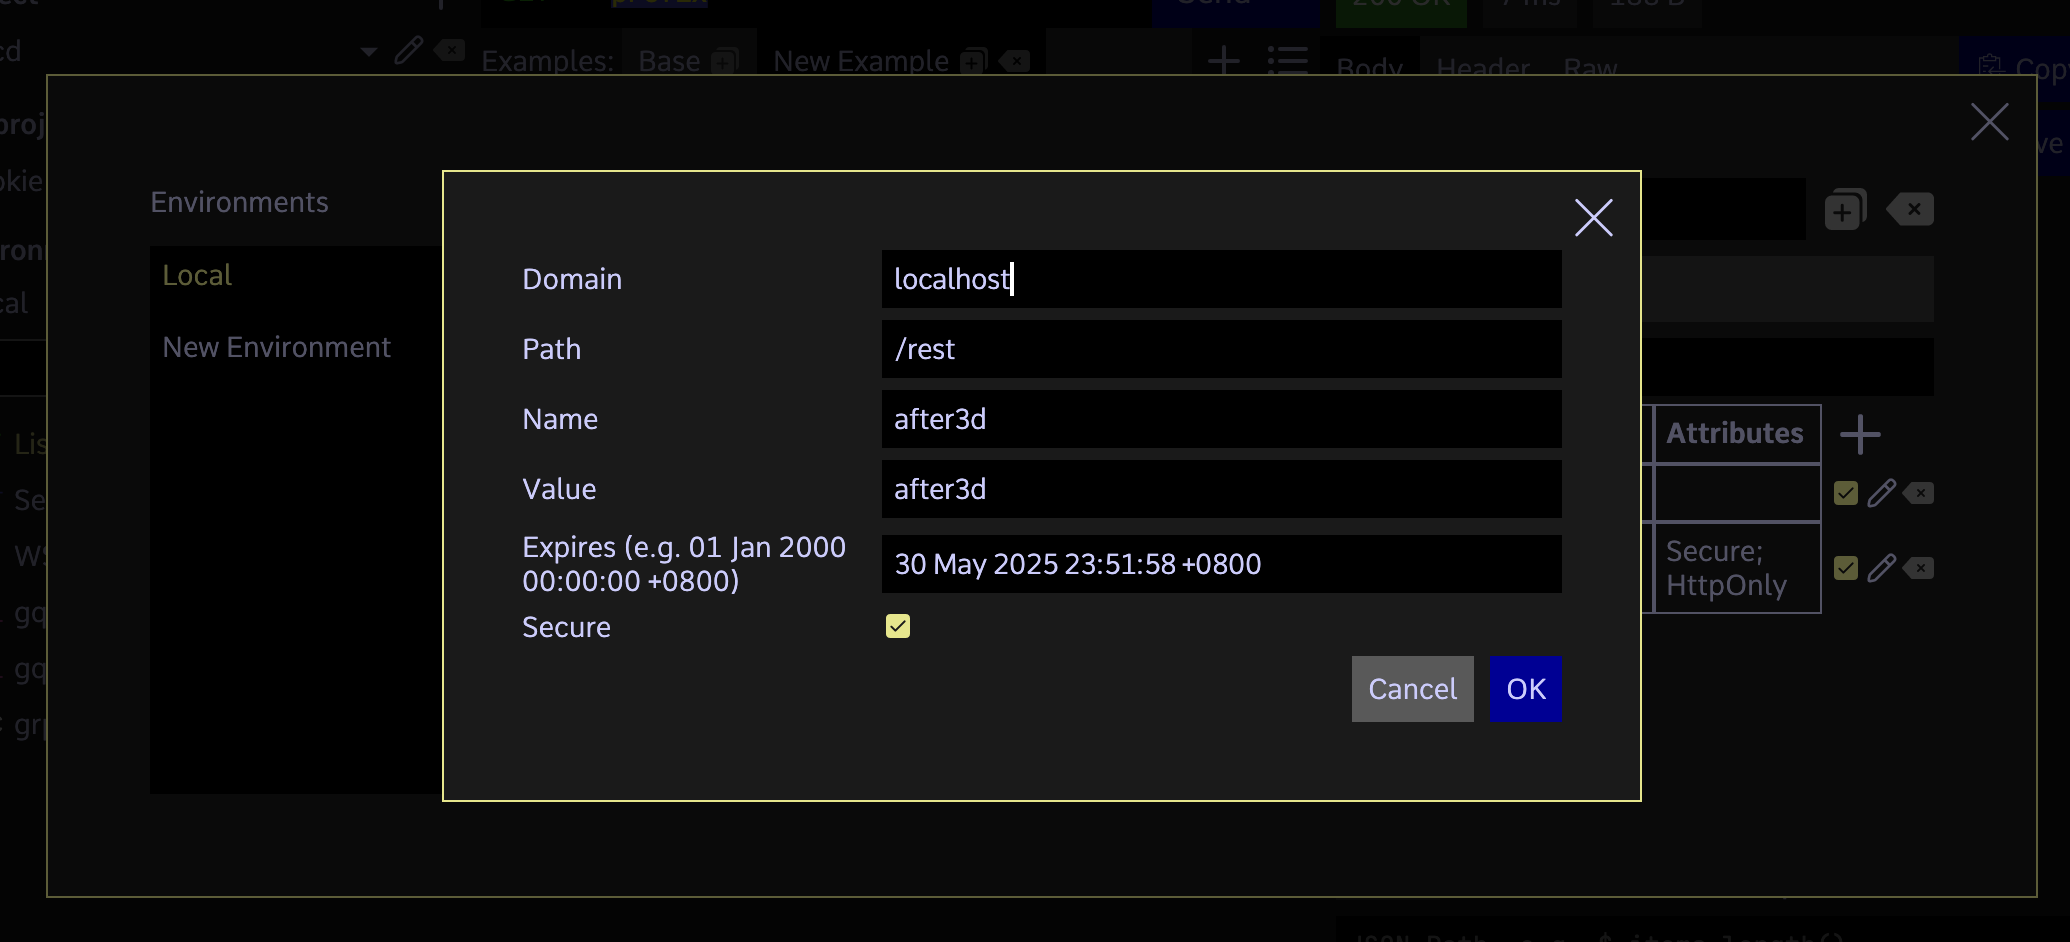Toggle the Secure checkbox
The width and height of the screenshot is (2070, 942).
point(898,626)
